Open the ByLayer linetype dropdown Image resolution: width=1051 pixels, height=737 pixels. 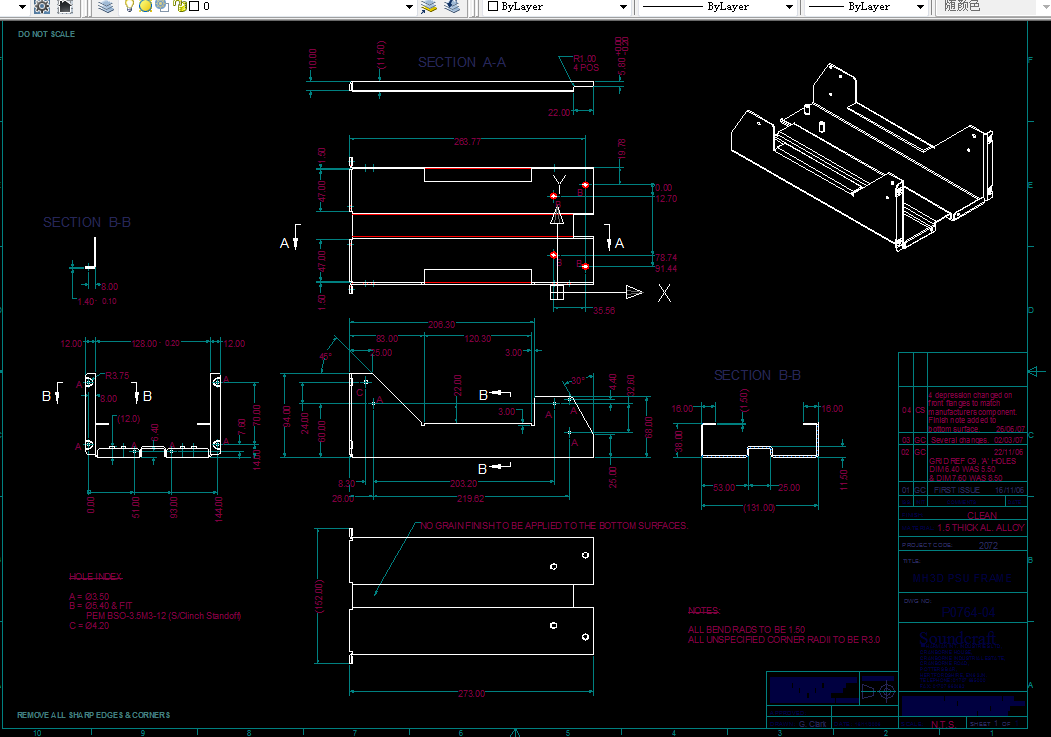click(x=789, y=7)
